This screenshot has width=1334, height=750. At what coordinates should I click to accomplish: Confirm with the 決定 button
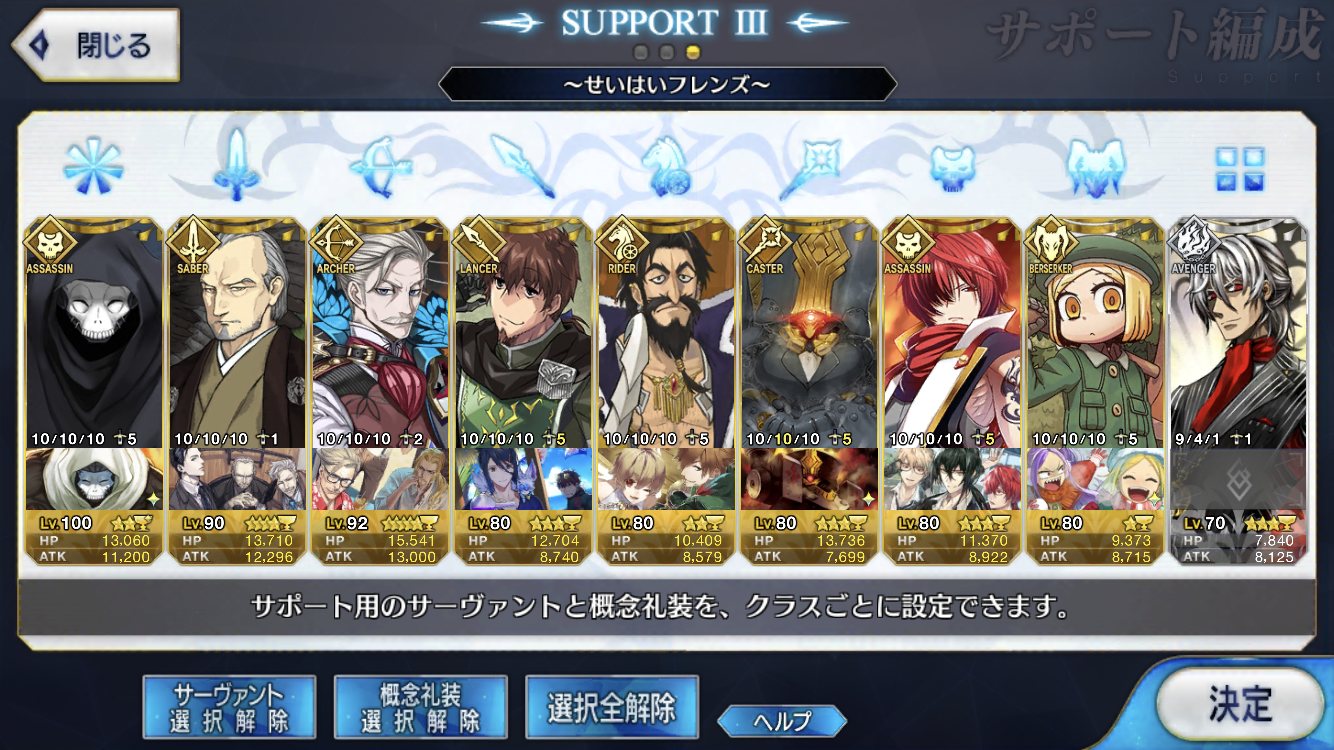(x=1239, y=703)
